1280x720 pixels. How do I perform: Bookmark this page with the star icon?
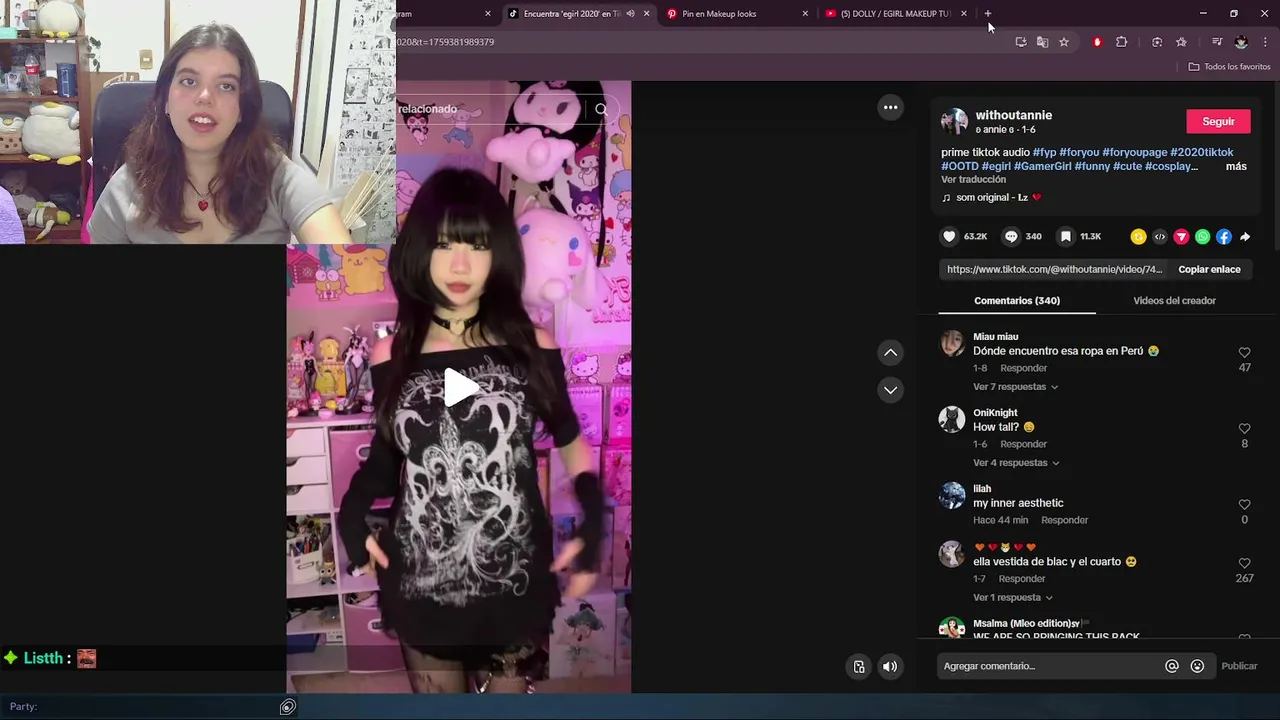pos(1064,42)
